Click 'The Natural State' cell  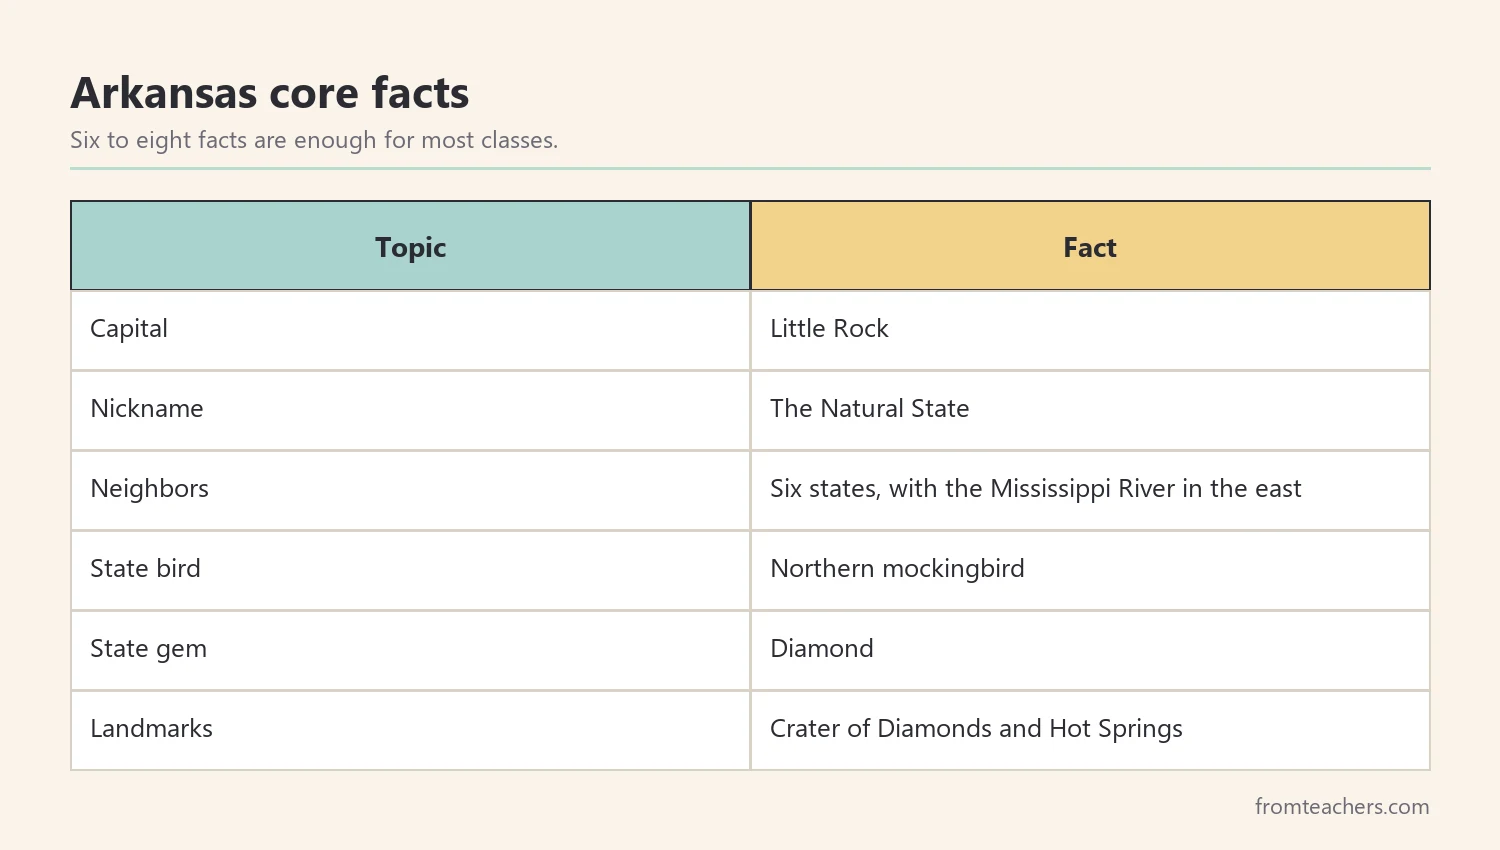pos(1090,410)
